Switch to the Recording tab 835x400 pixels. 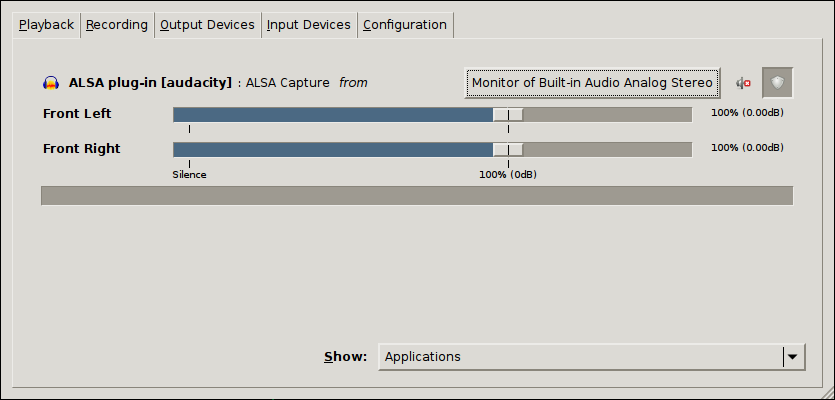click(117, 25)
